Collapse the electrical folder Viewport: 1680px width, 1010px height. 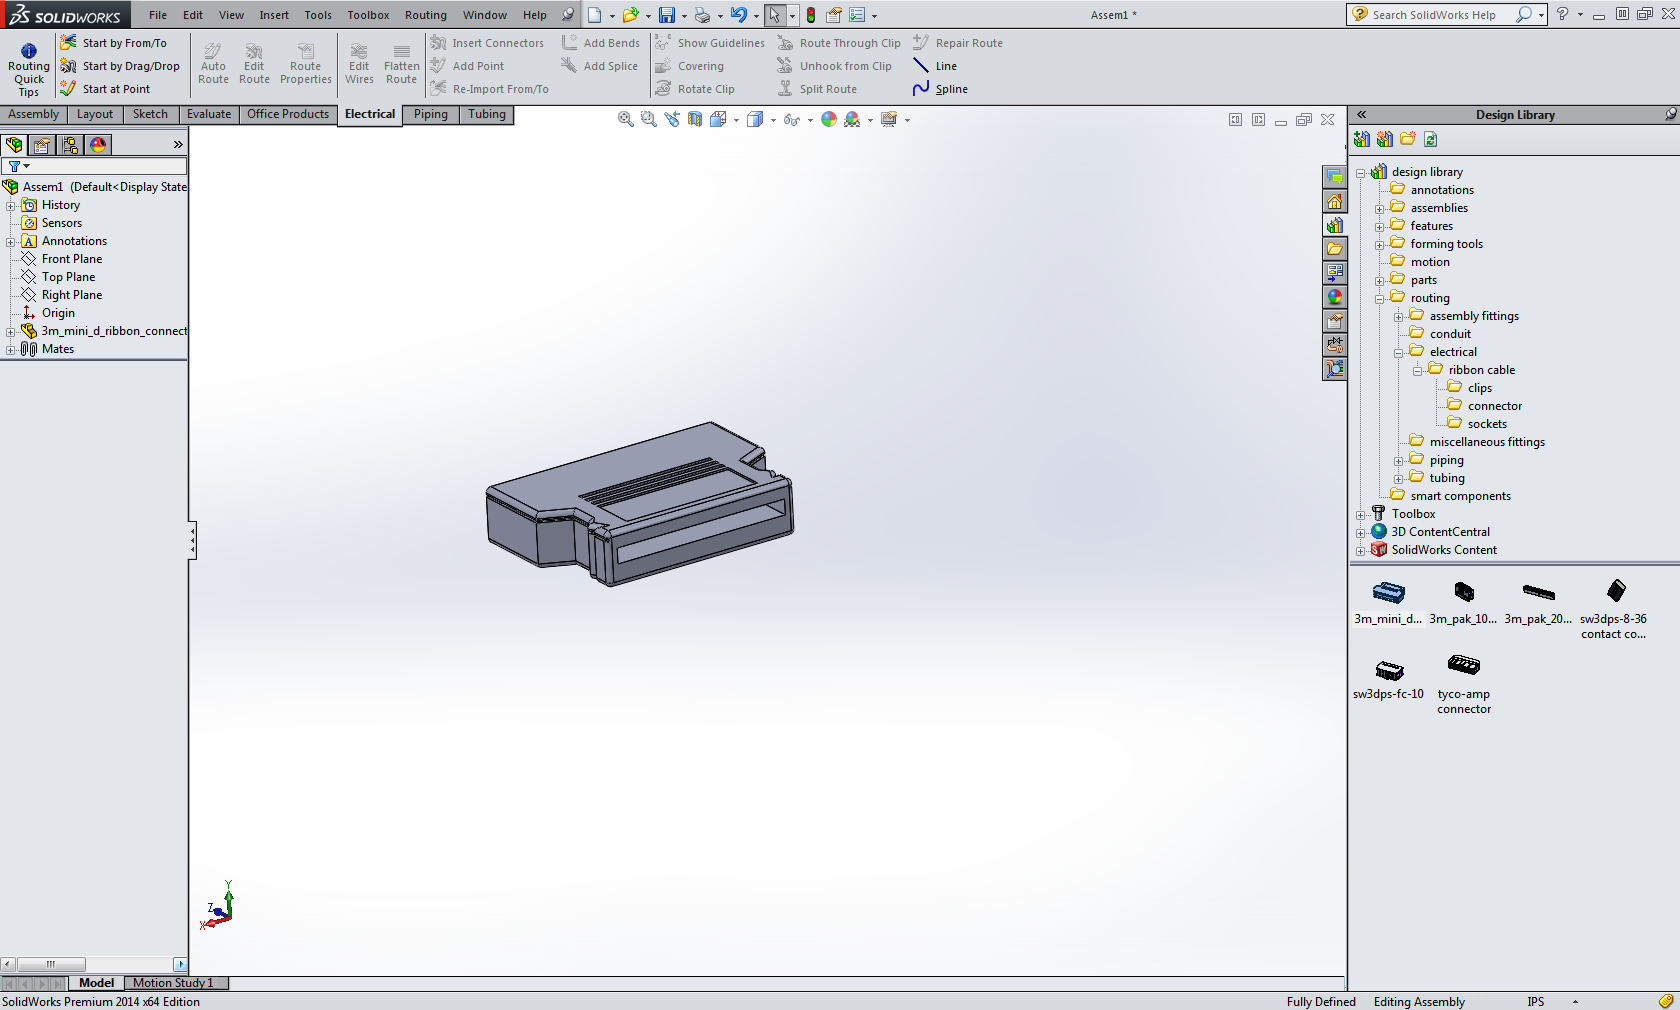[1398, 353]
